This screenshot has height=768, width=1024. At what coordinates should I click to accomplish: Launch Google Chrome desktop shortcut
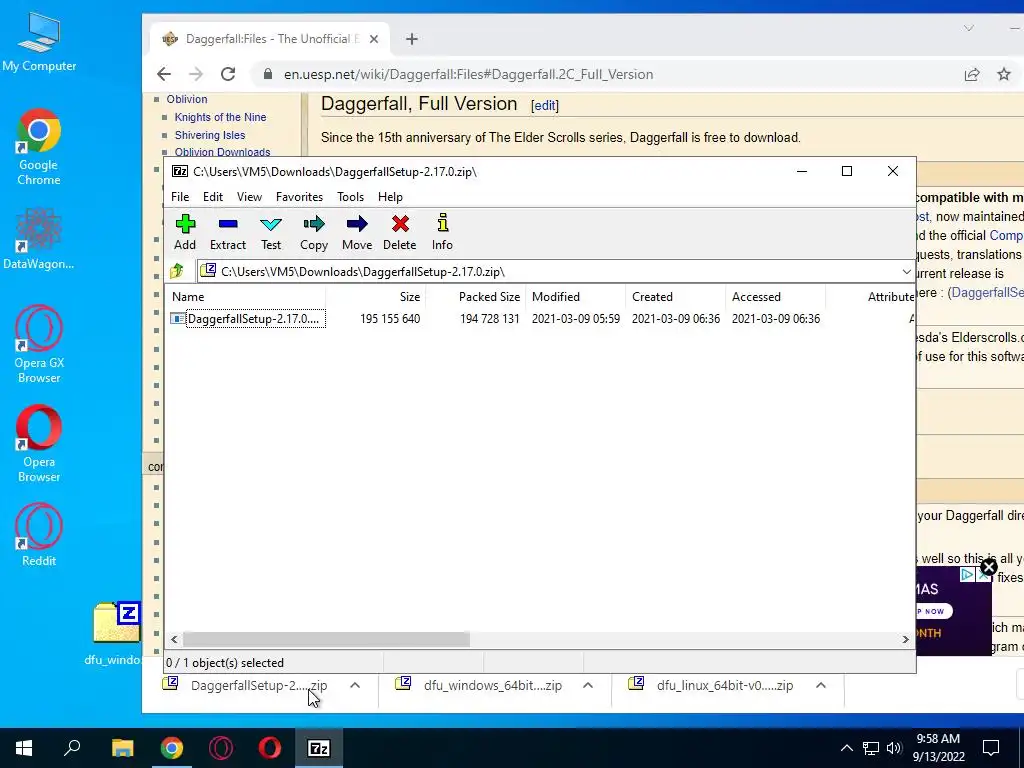(x=39, y=148)
